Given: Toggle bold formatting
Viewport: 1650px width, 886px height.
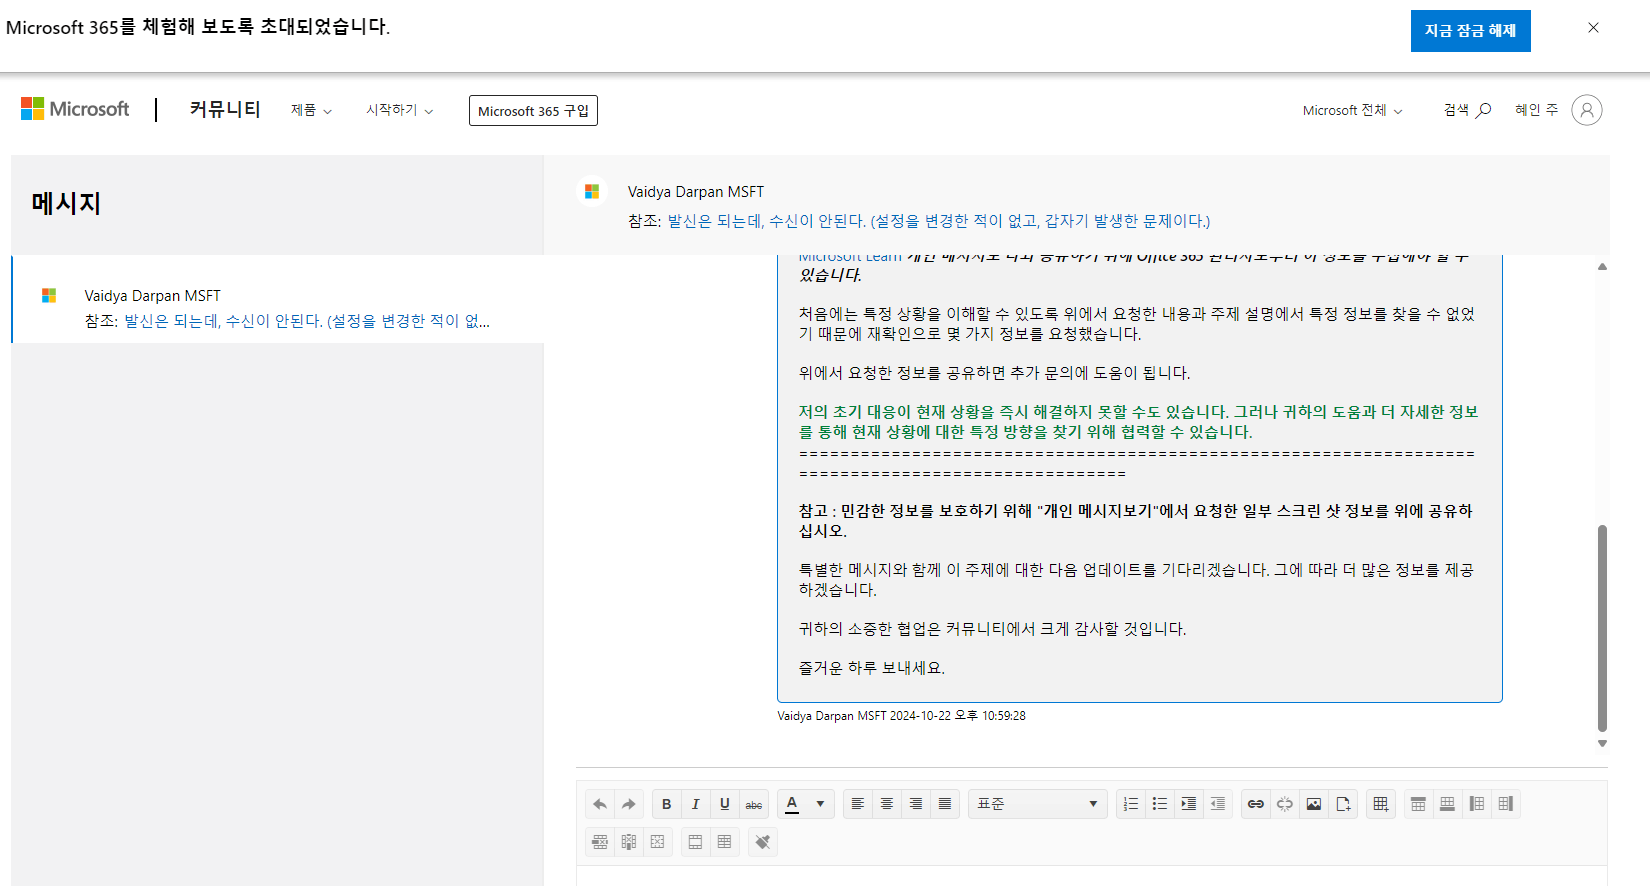Looking at the screenshot, I should click(x=667, y=804).
